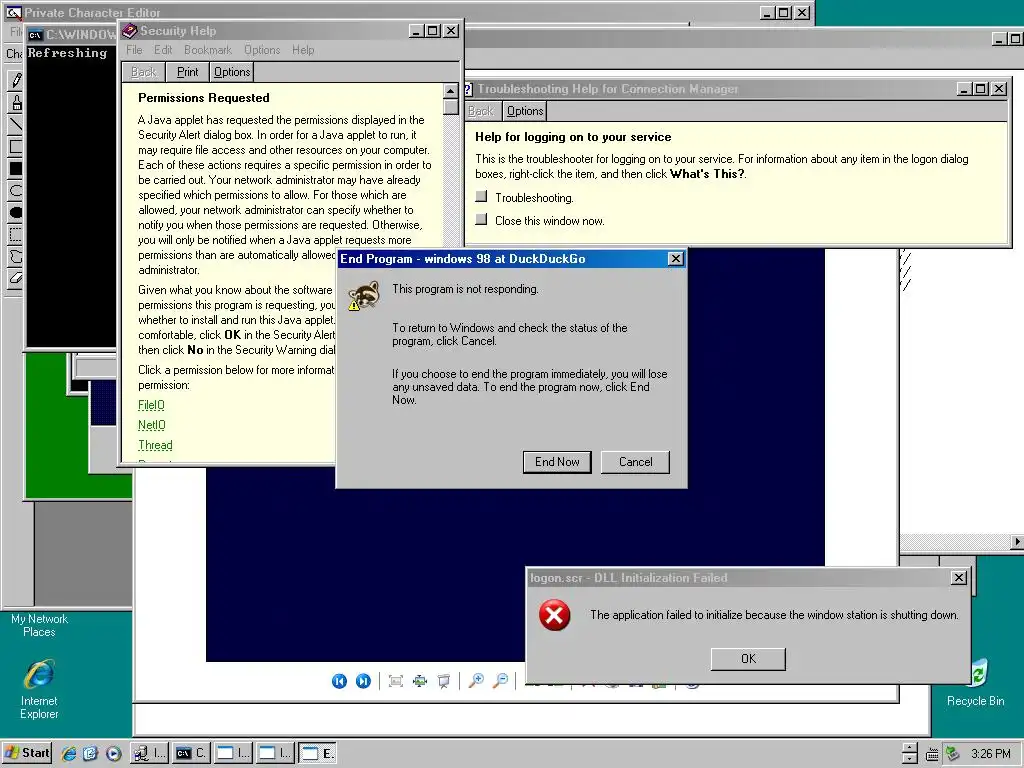
Task: Click the taskbar clock showing 3:26 PM
Action: (991, 754)
